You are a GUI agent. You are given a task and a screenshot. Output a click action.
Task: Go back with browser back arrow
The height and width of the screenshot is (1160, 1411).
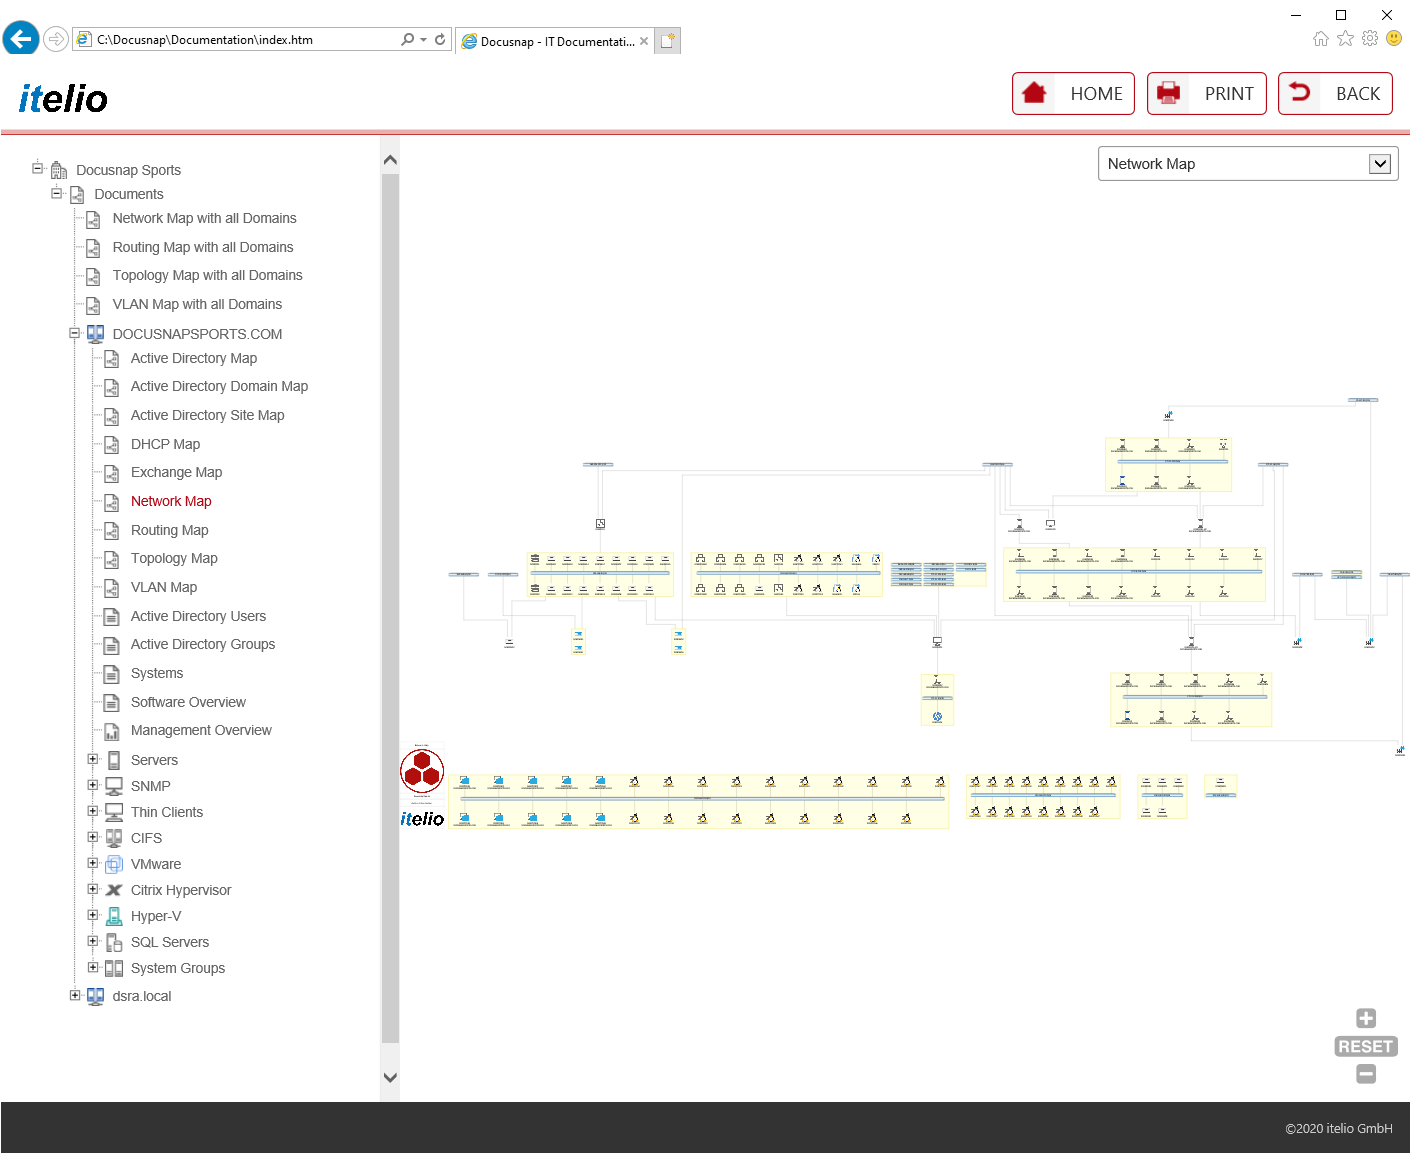coord(20,39)
